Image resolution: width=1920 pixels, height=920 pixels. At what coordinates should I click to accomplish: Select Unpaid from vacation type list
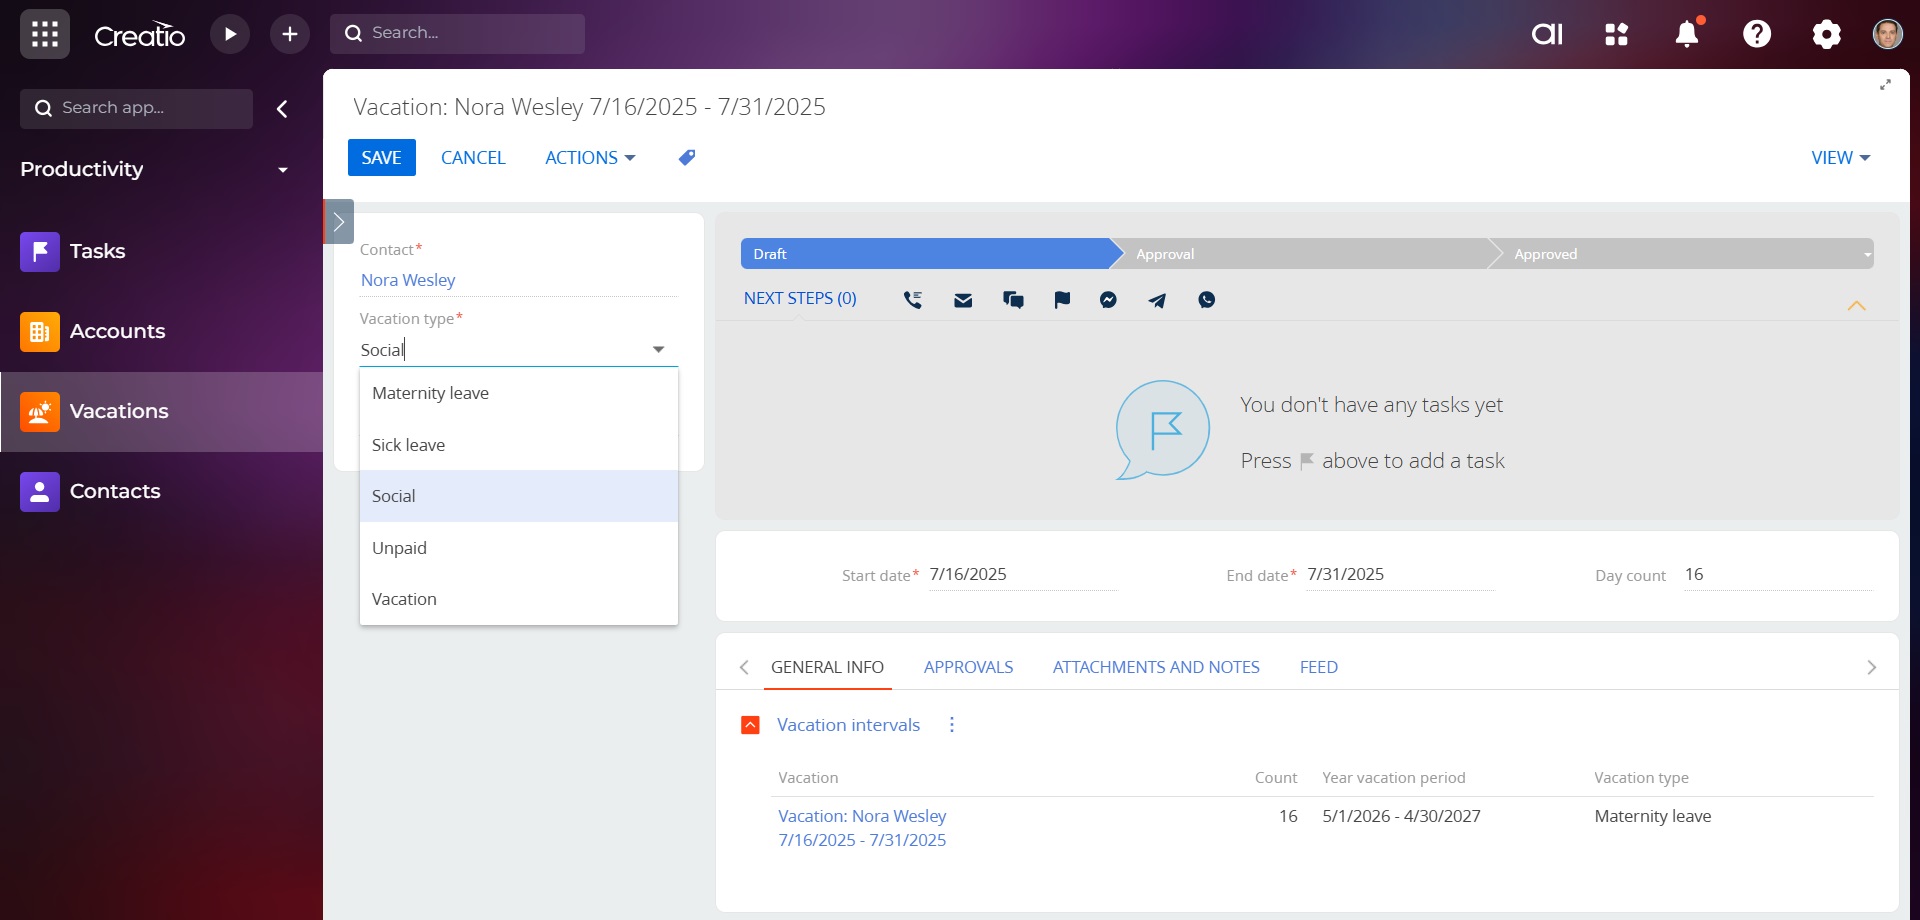pyautogui.click(x=400, y=548)
